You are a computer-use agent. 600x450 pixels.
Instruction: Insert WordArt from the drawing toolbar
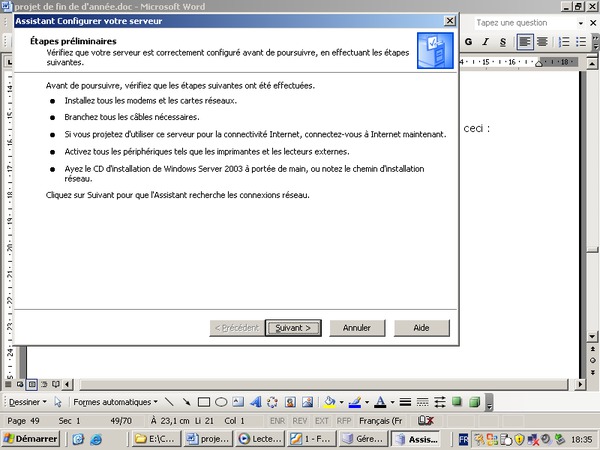tap(256, 402)
